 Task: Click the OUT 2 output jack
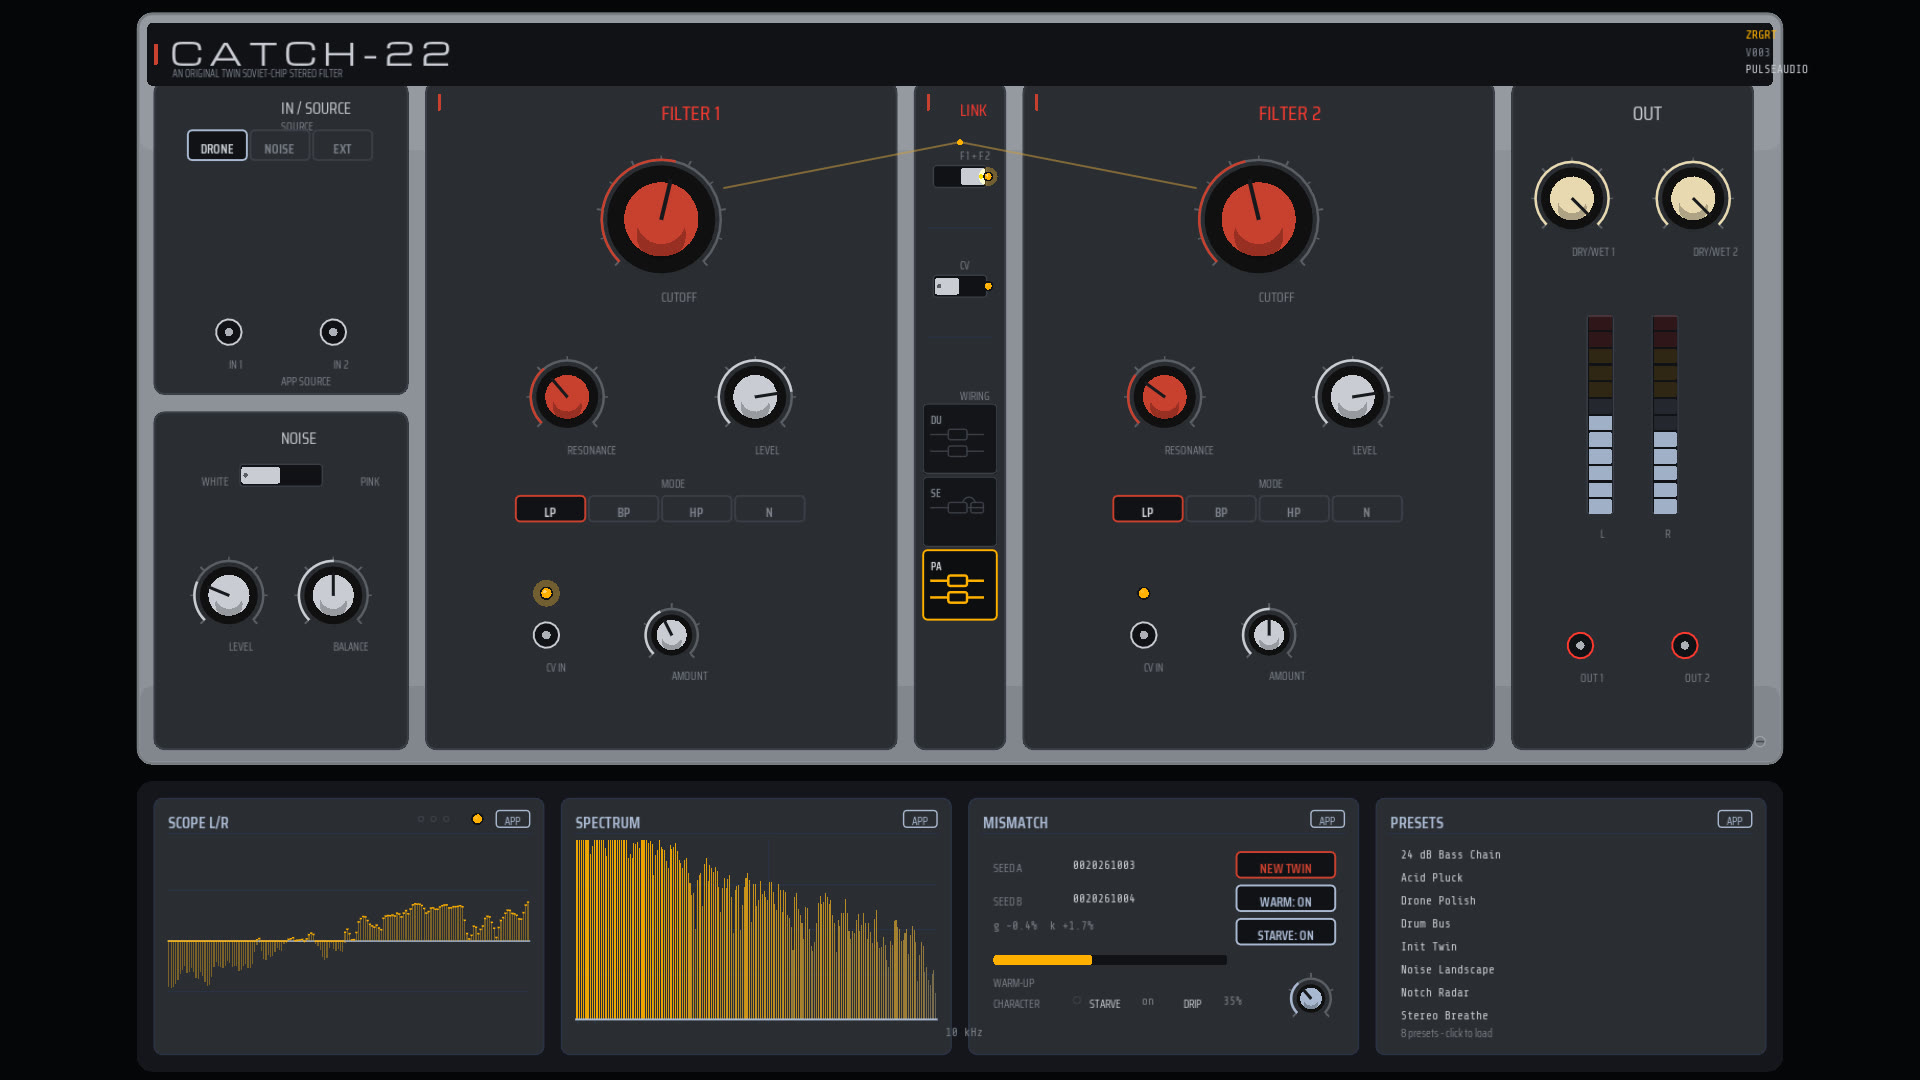click(x=1685, y=646)
